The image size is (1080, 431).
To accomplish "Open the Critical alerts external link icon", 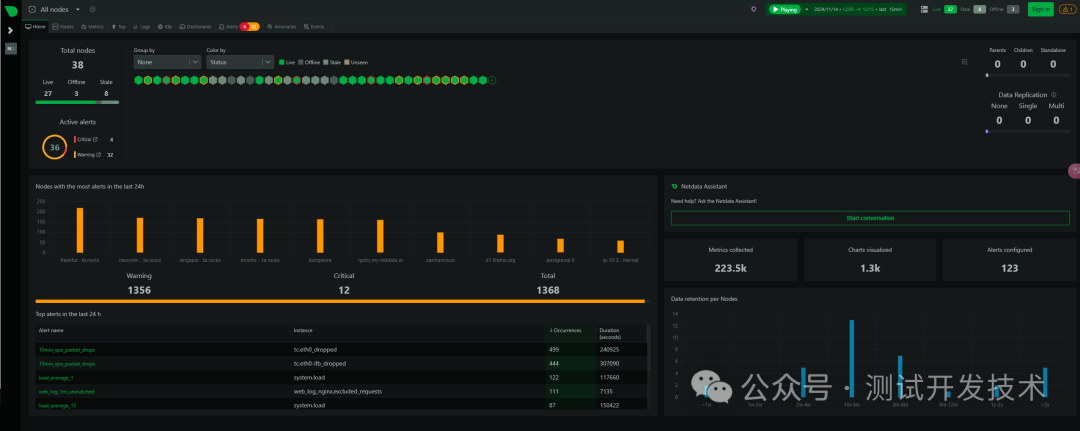I will [x=95, y=140].
